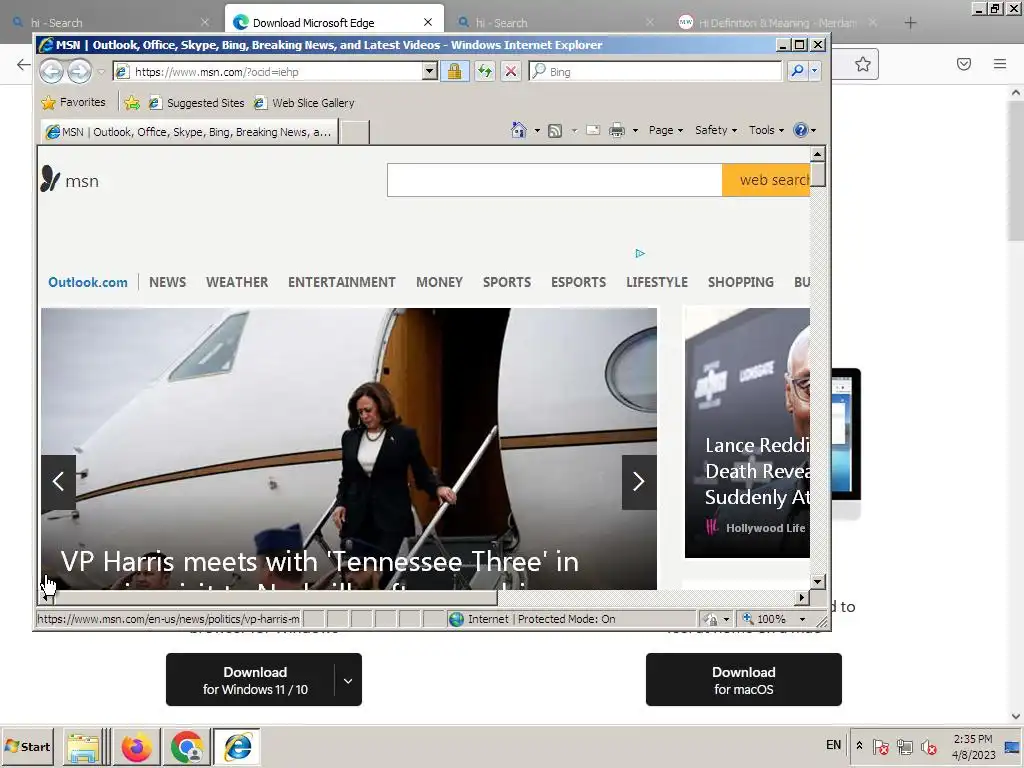Screen dimensions: 1024x768
Task: Click the Add to Favorites Bar star icon
Action: coord(132,103)
